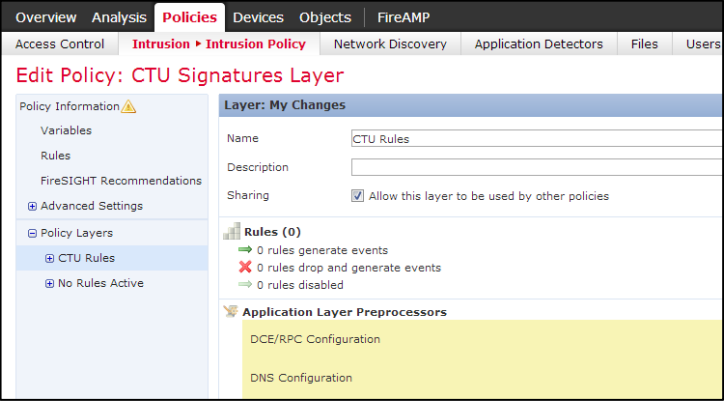Open the Overview menu
The width and height of the screenshot is (724, 401).
(46, 18)
